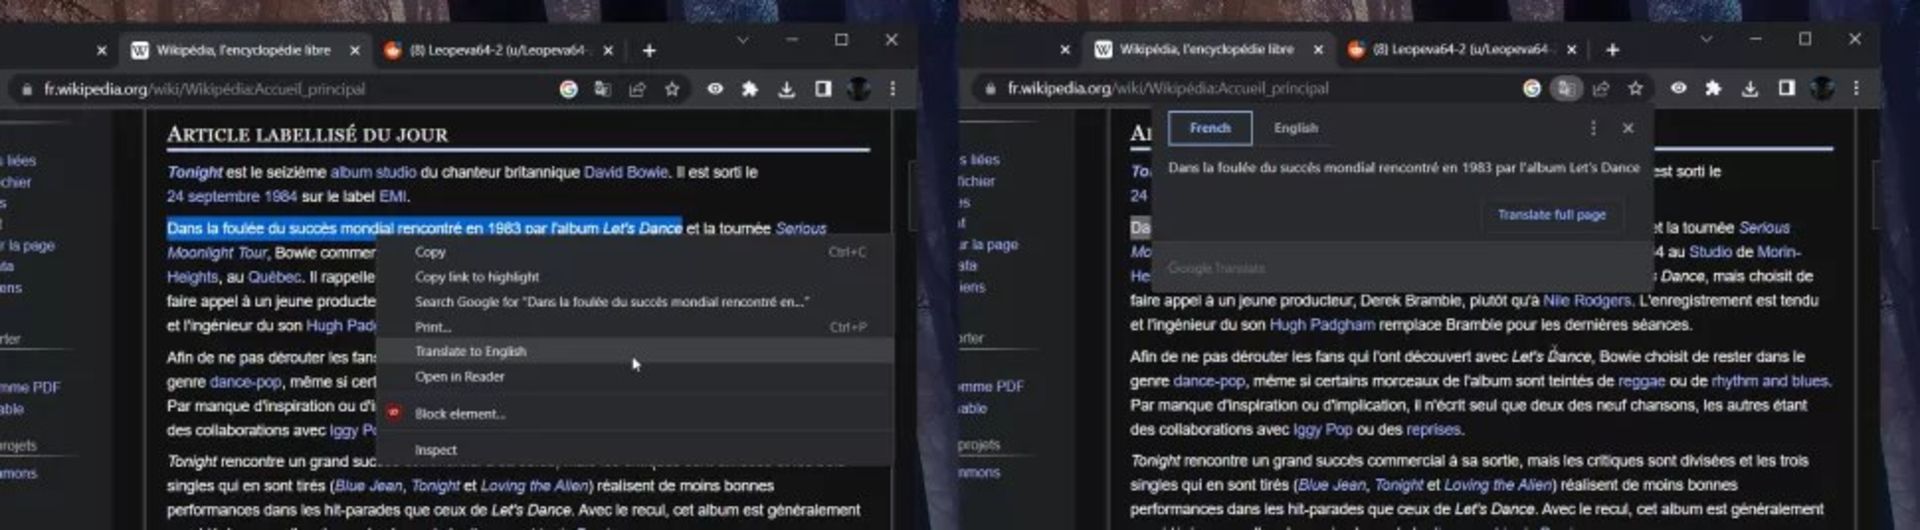Choose Translate to English in context menu
The image size is (1920, 530).
tap(635, 351)
